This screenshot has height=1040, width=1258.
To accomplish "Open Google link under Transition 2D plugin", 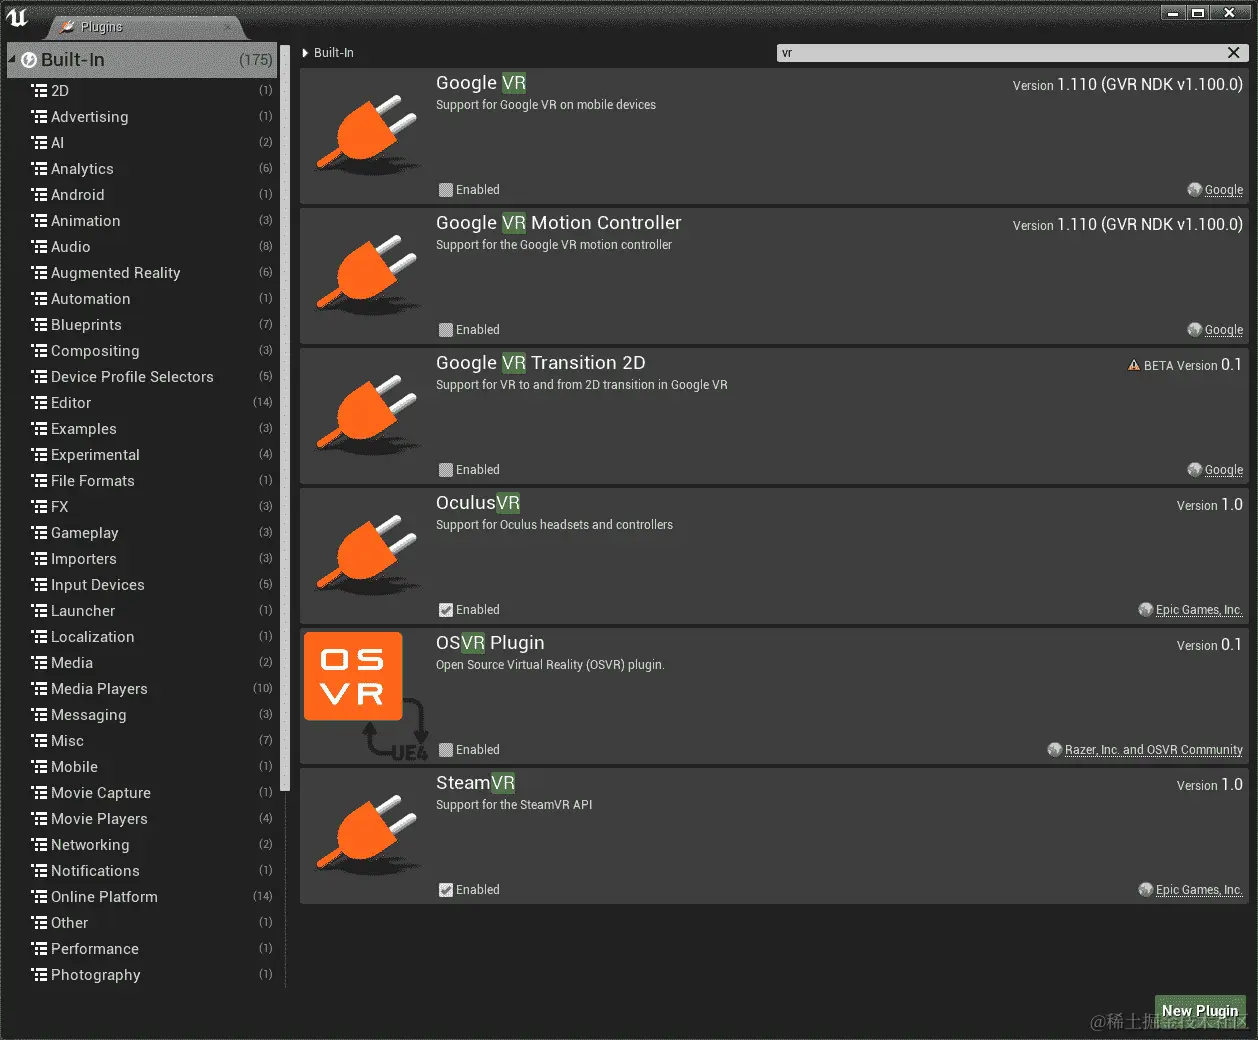I will tap(1224, 470).
